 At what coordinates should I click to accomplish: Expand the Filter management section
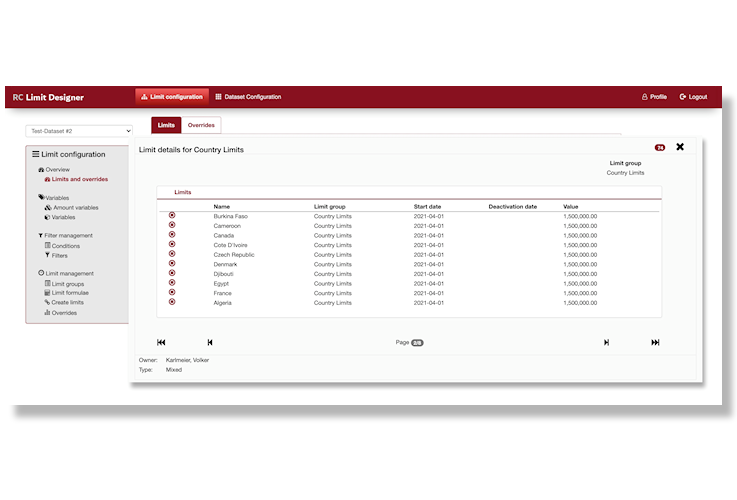(x=65, y=235)
